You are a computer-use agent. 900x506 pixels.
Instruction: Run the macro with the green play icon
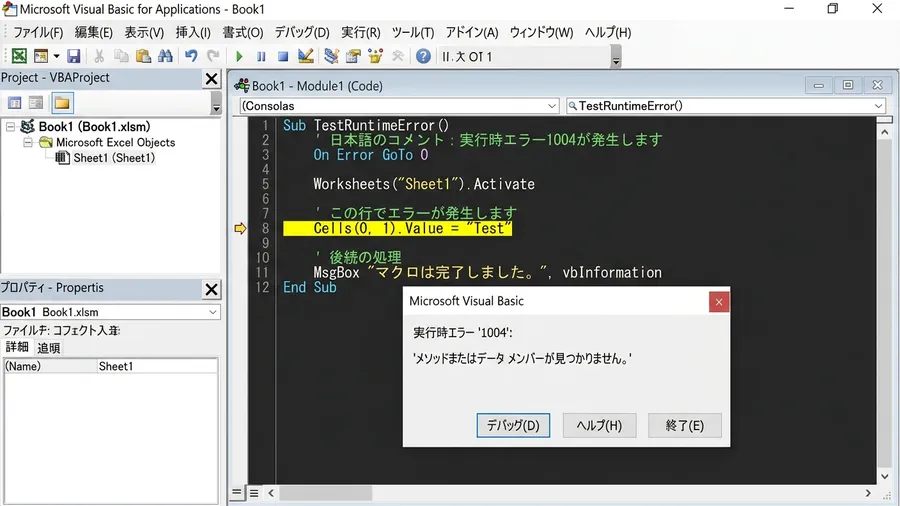[239, 56]
